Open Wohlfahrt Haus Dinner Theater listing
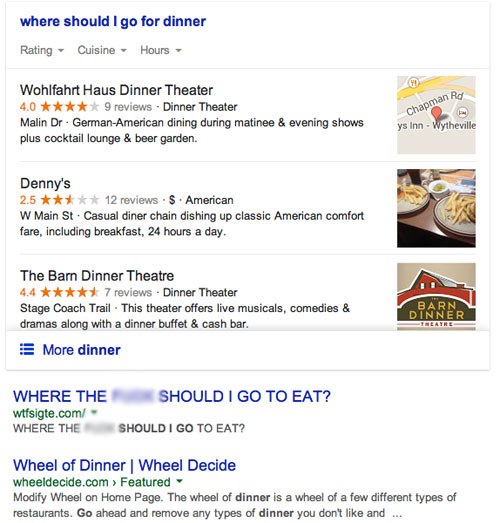This screenshot has width=500, height=523. pyautogui.click(x=116, y=90)
